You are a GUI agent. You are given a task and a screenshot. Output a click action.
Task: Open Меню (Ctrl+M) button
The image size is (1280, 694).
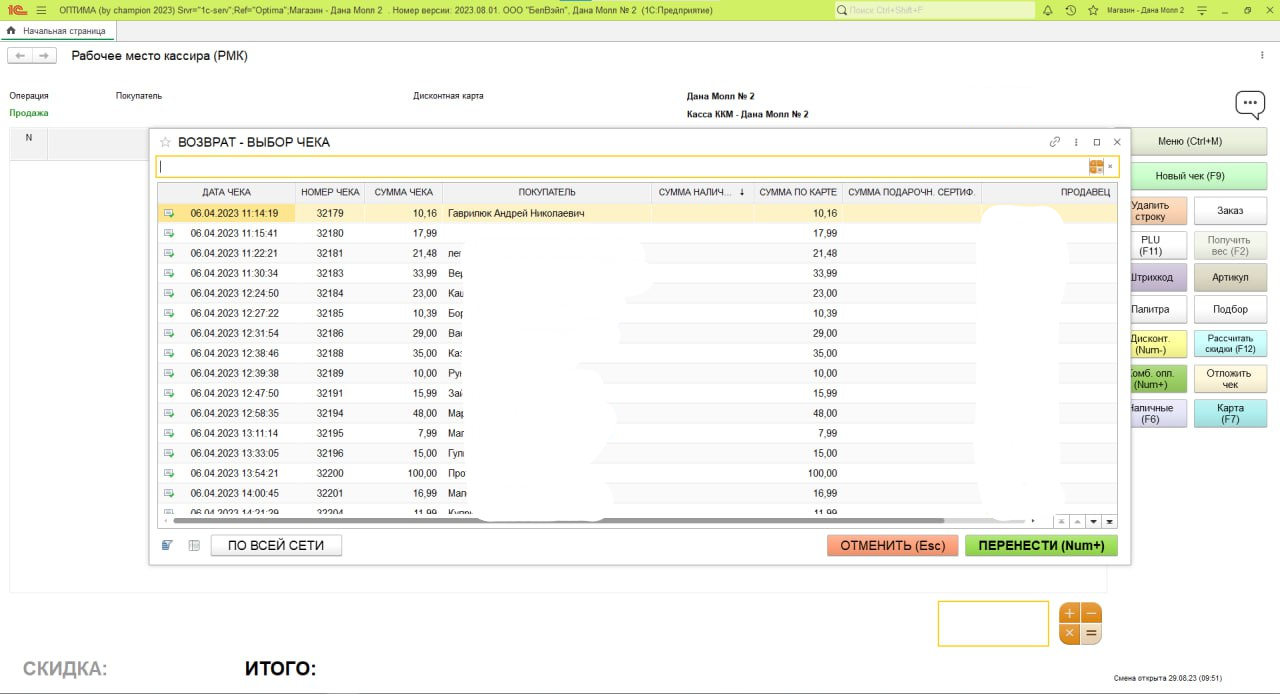[1189, 142]
